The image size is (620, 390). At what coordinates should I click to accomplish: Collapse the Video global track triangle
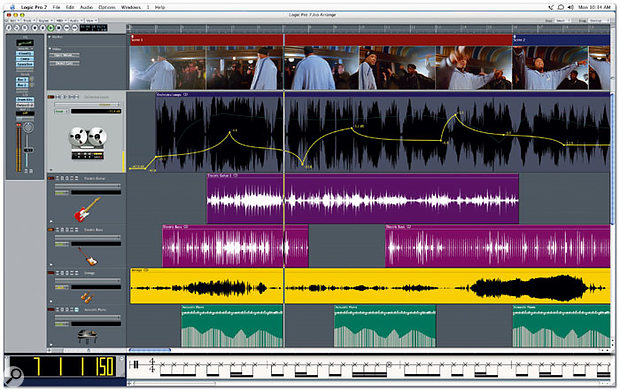click(49, 49)
